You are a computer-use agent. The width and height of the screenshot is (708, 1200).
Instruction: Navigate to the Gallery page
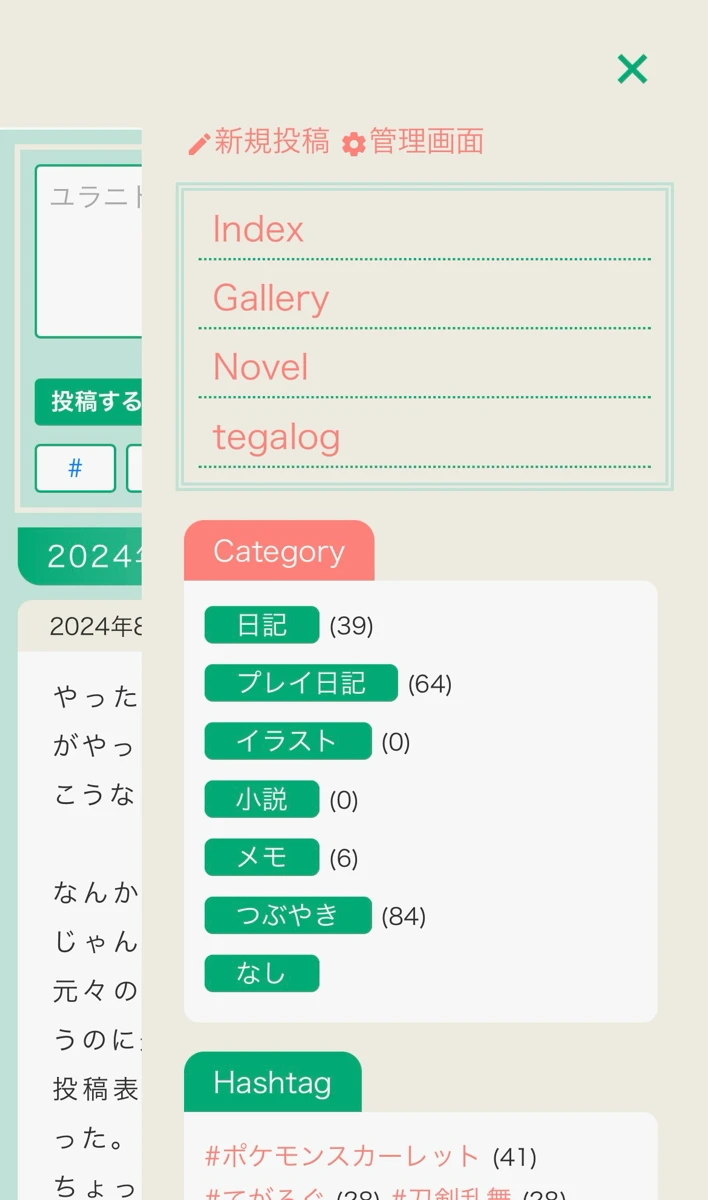tap(271, 298)
